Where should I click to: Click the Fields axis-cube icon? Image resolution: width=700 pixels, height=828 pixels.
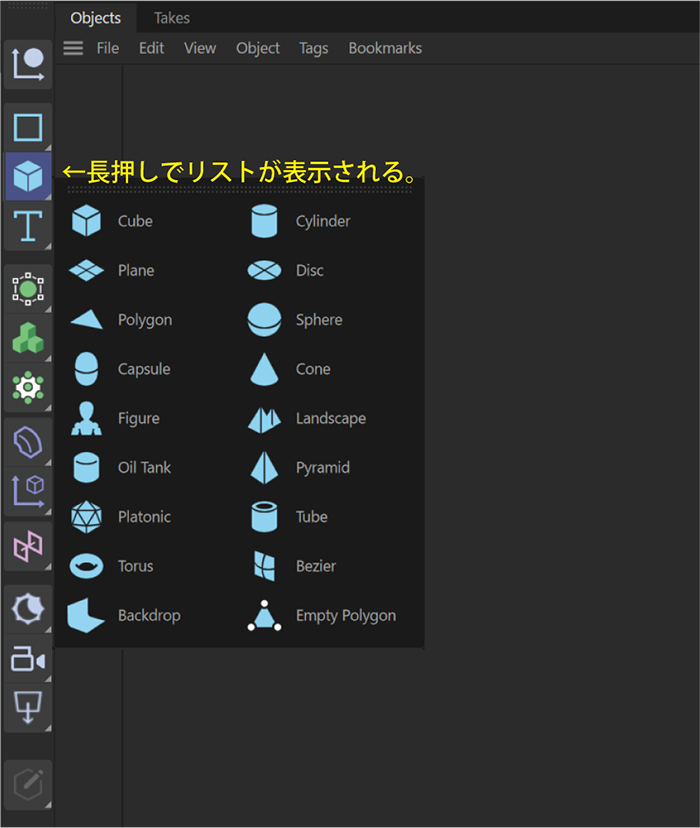coord(28,492)
